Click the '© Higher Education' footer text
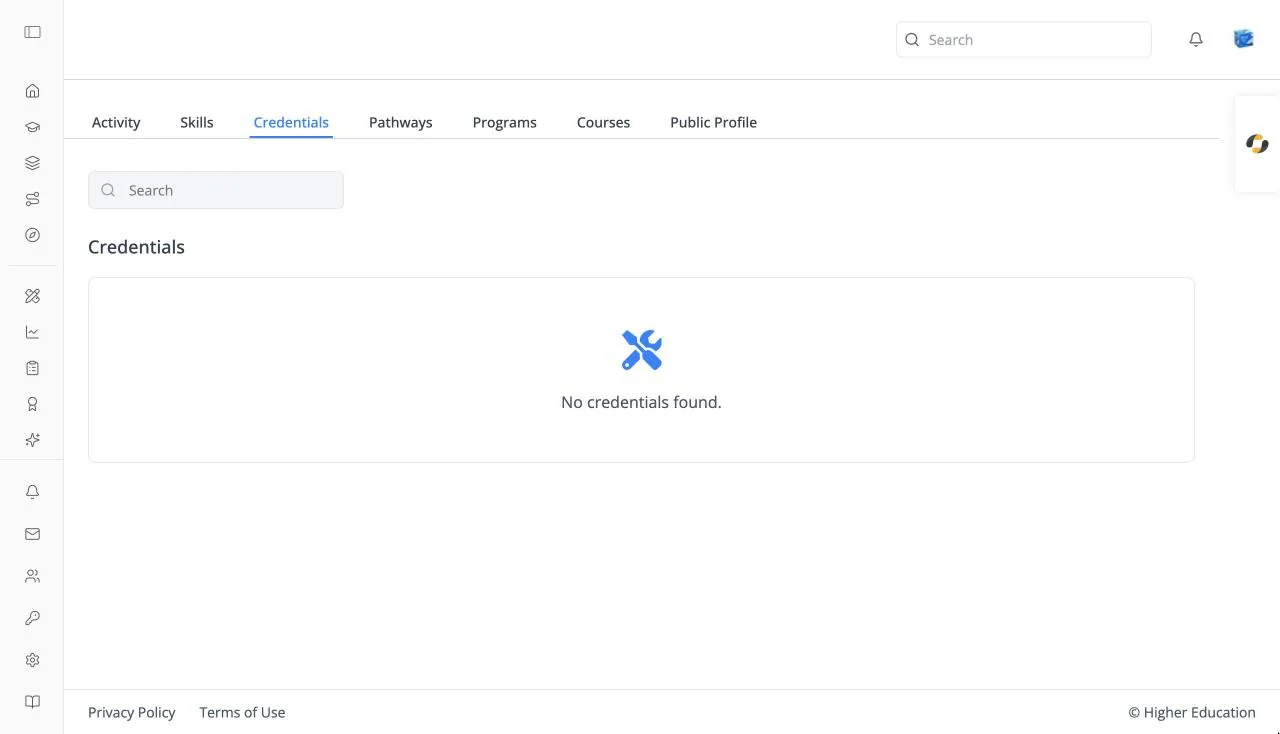 coord(1192,712)
